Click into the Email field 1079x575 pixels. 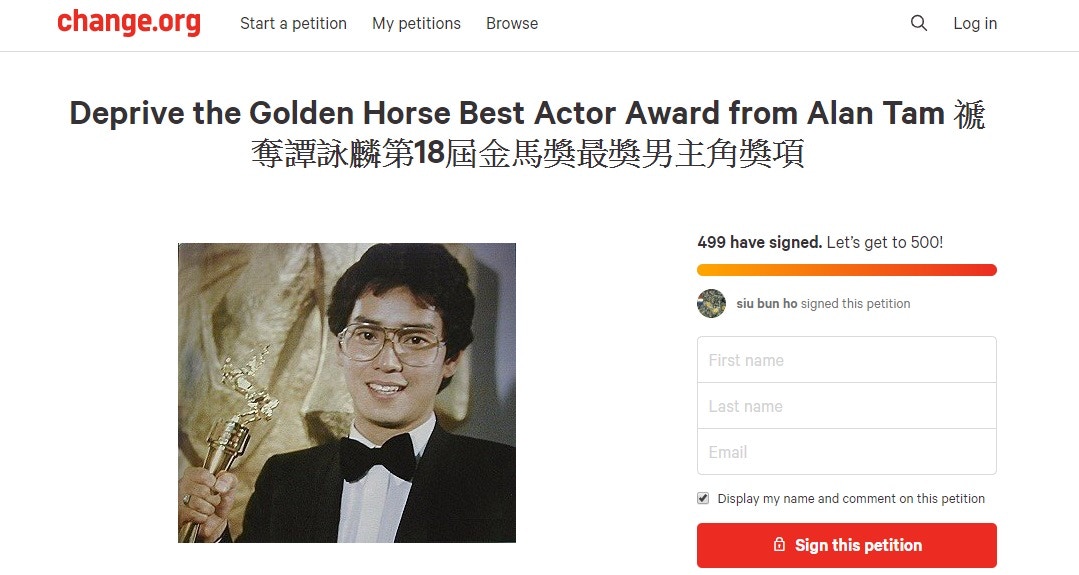pos(846,452)
